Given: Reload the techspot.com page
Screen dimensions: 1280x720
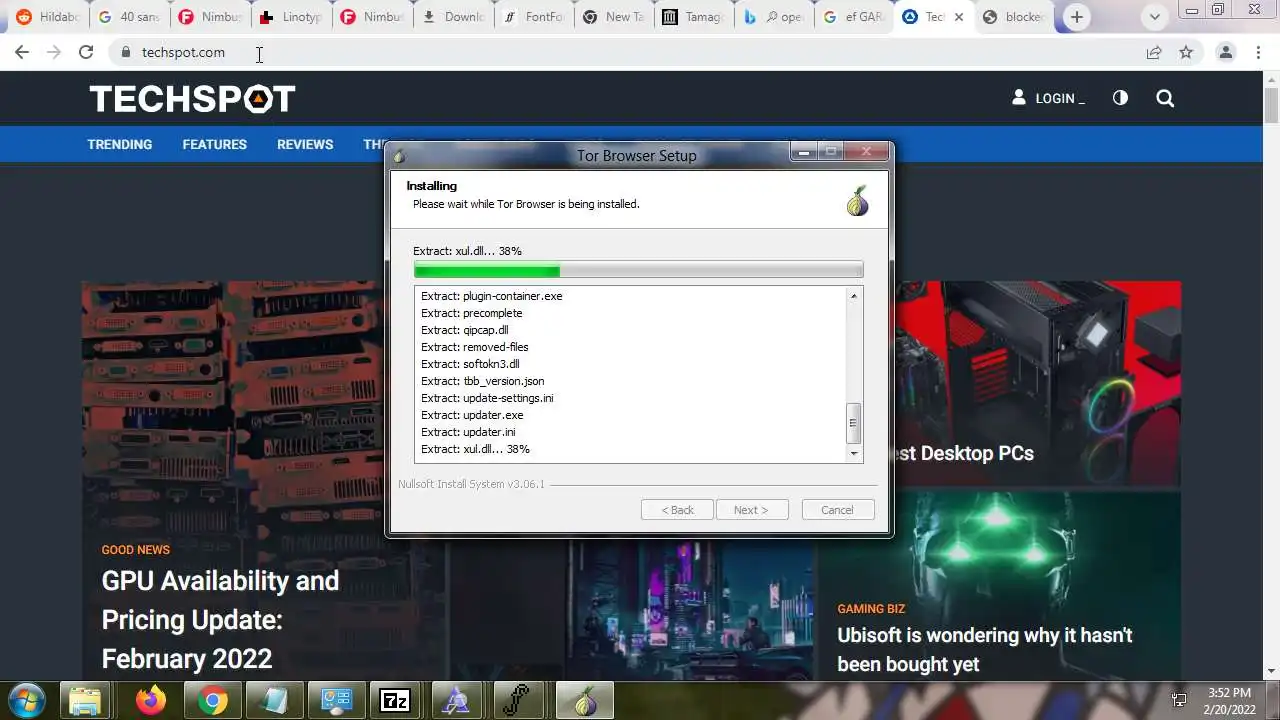Looking at the screenshot, I should pos(86,52).
